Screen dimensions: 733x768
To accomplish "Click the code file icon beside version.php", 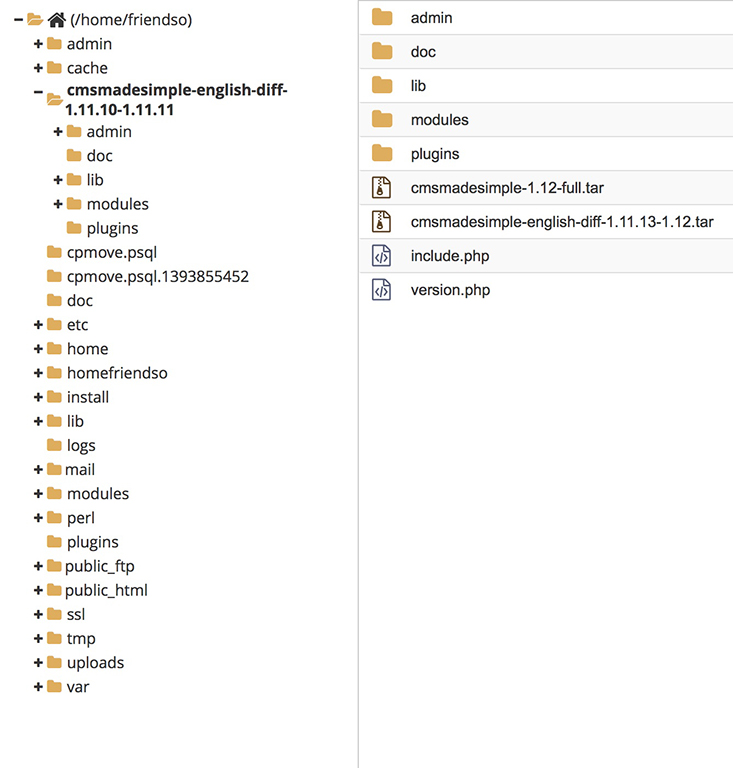I will tap(381, 290).
